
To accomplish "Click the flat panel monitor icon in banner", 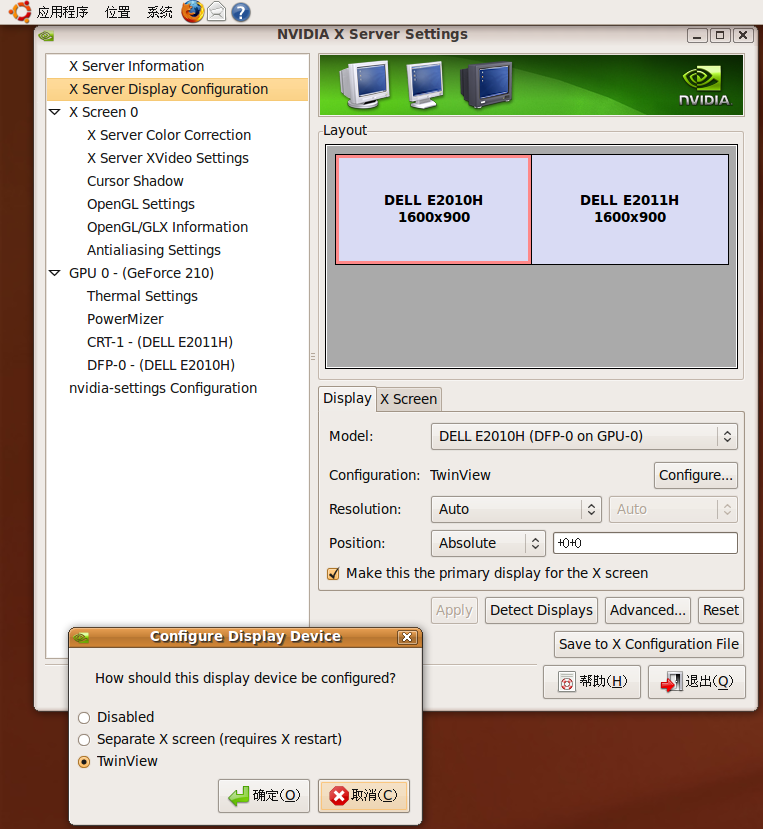I will (x=425, y=85).
